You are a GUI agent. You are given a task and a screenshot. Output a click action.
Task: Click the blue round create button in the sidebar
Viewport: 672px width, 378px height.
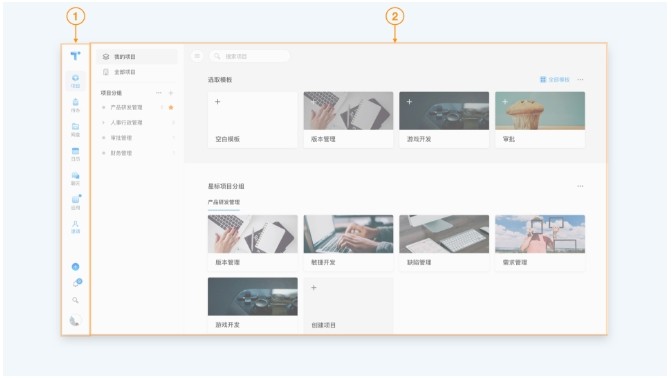(75, 267)
